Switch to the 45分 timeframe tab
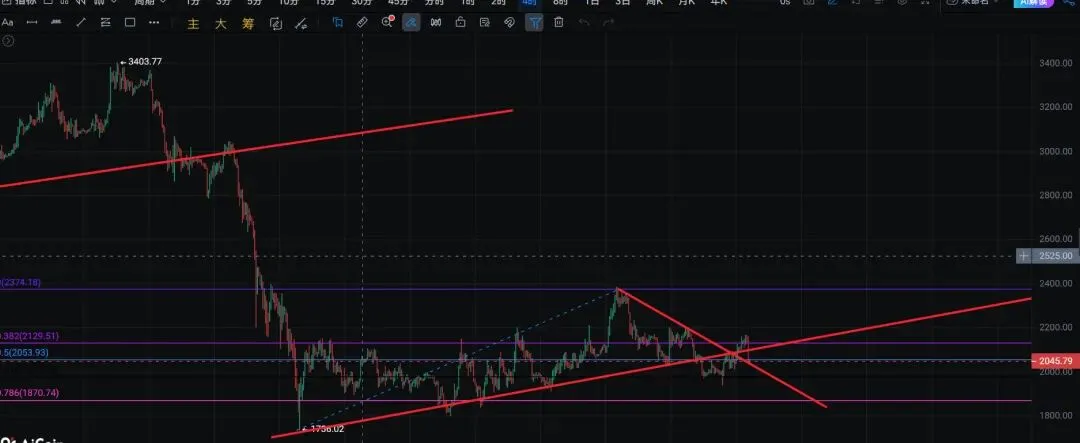The image size is (1080, 443). (x=399, y=3)
